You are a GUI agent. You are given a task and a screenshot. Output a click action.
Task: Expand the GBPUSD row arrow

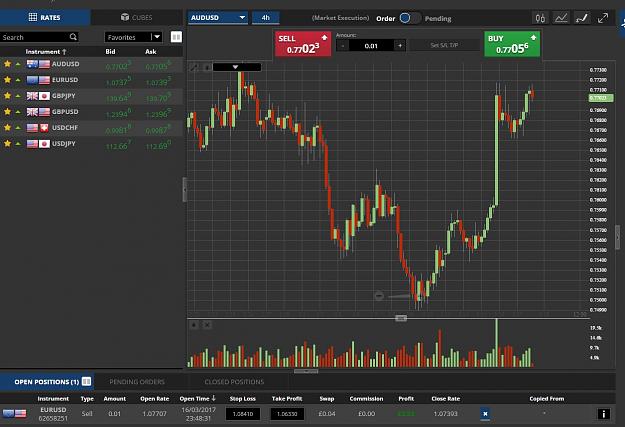coord(18,112)
